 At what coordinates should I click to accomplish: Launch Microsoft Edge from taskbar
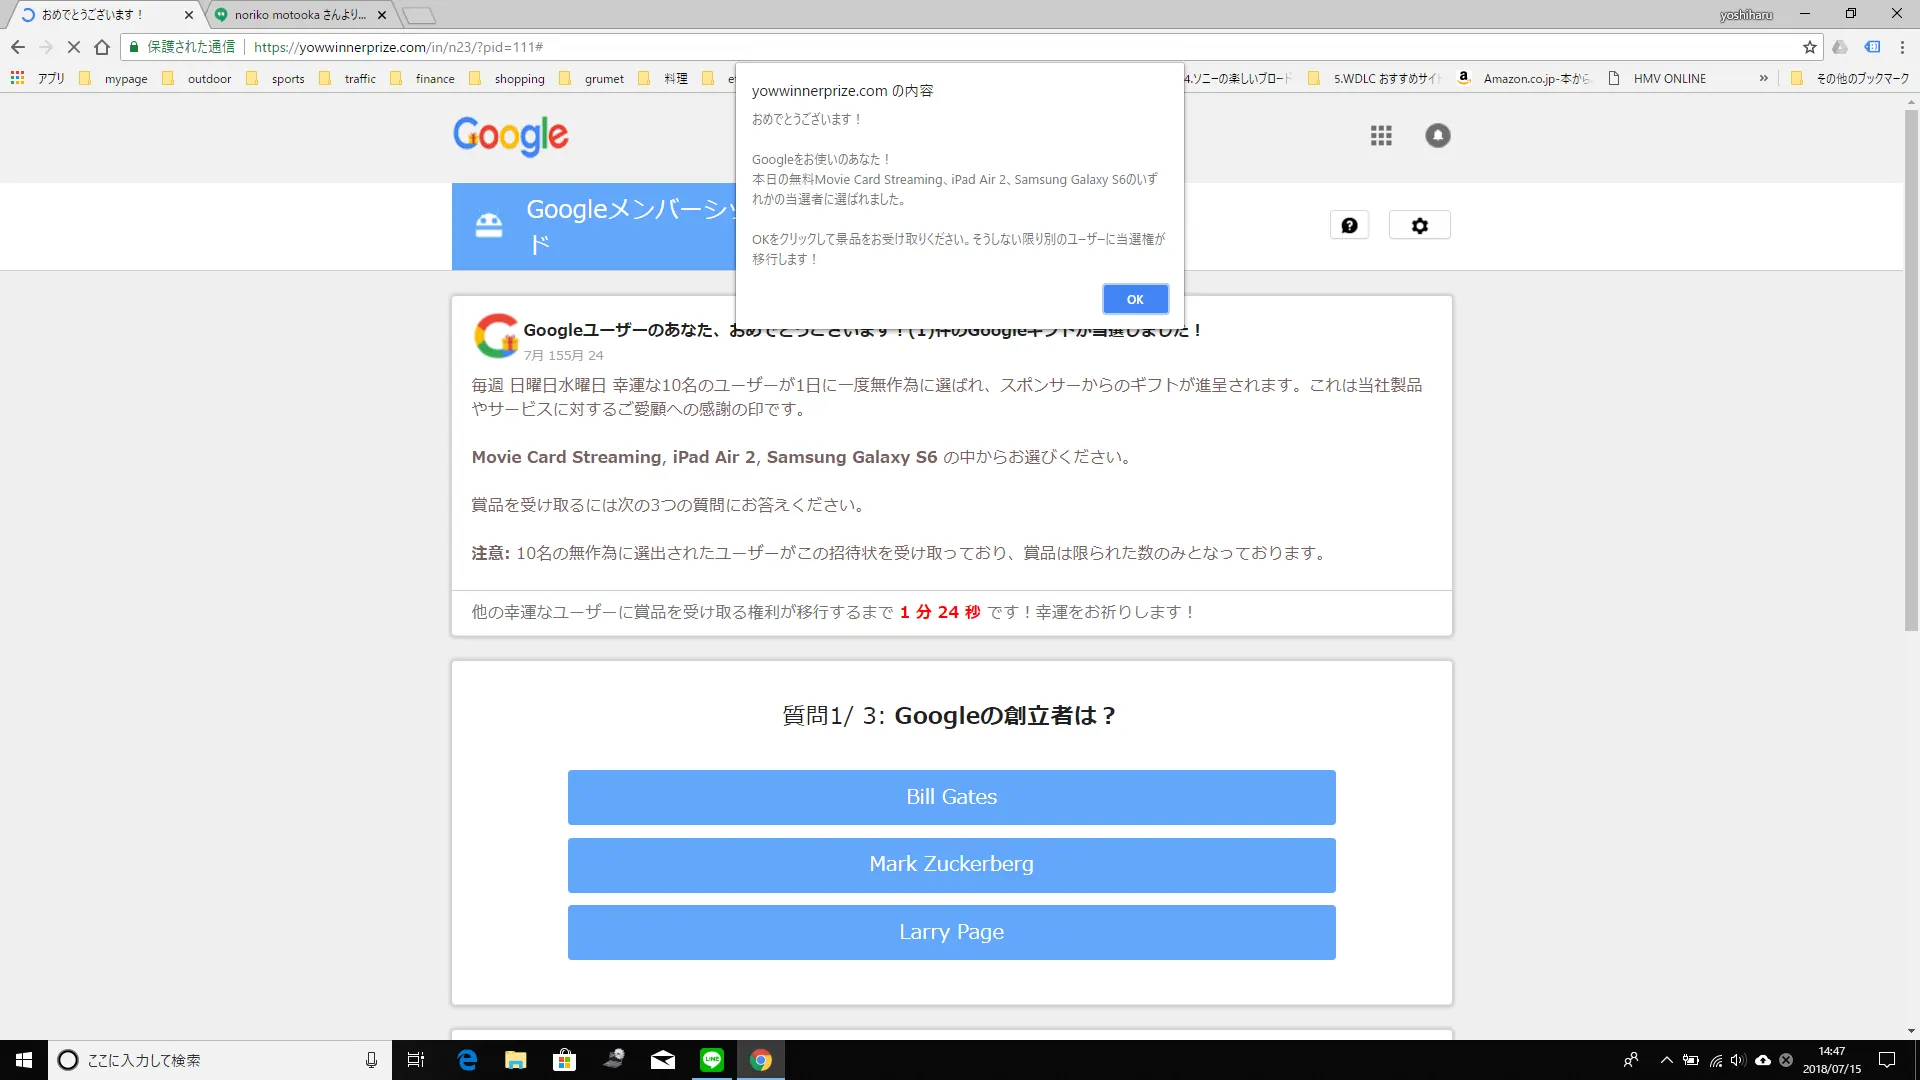click(x=467, y=1060)
